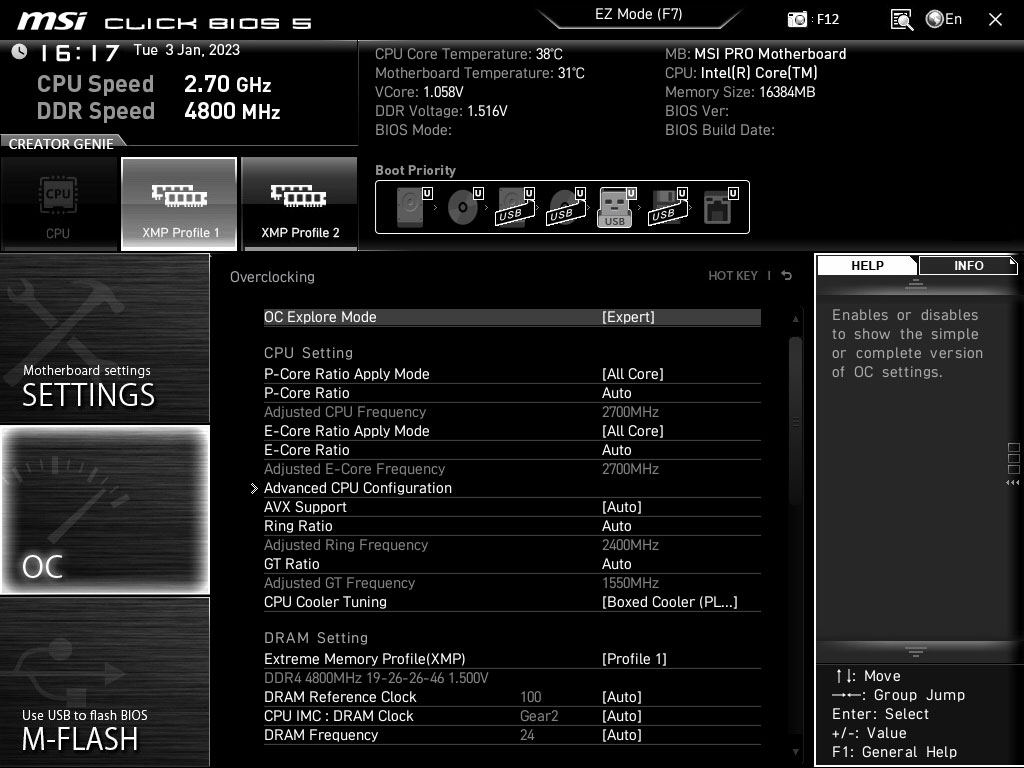Switch to XMP Profile 2
The image size is (1024, 768).
[x=298, y=203]
